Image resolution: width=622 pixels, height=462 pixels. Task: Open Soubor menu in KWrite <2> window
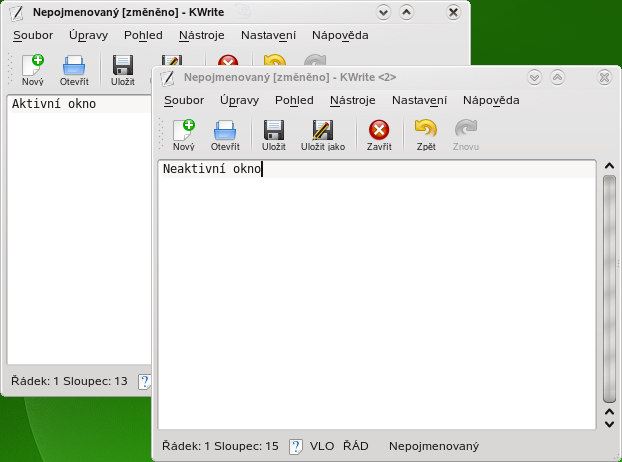[x=184, y=100]
